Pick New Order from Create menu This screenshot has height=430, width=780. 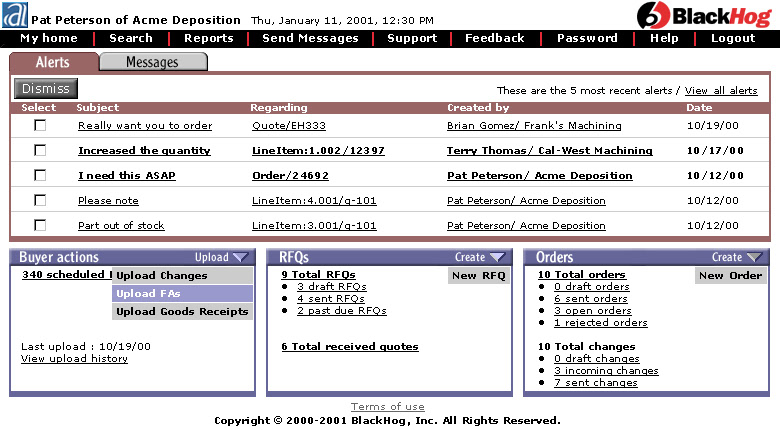730,275
